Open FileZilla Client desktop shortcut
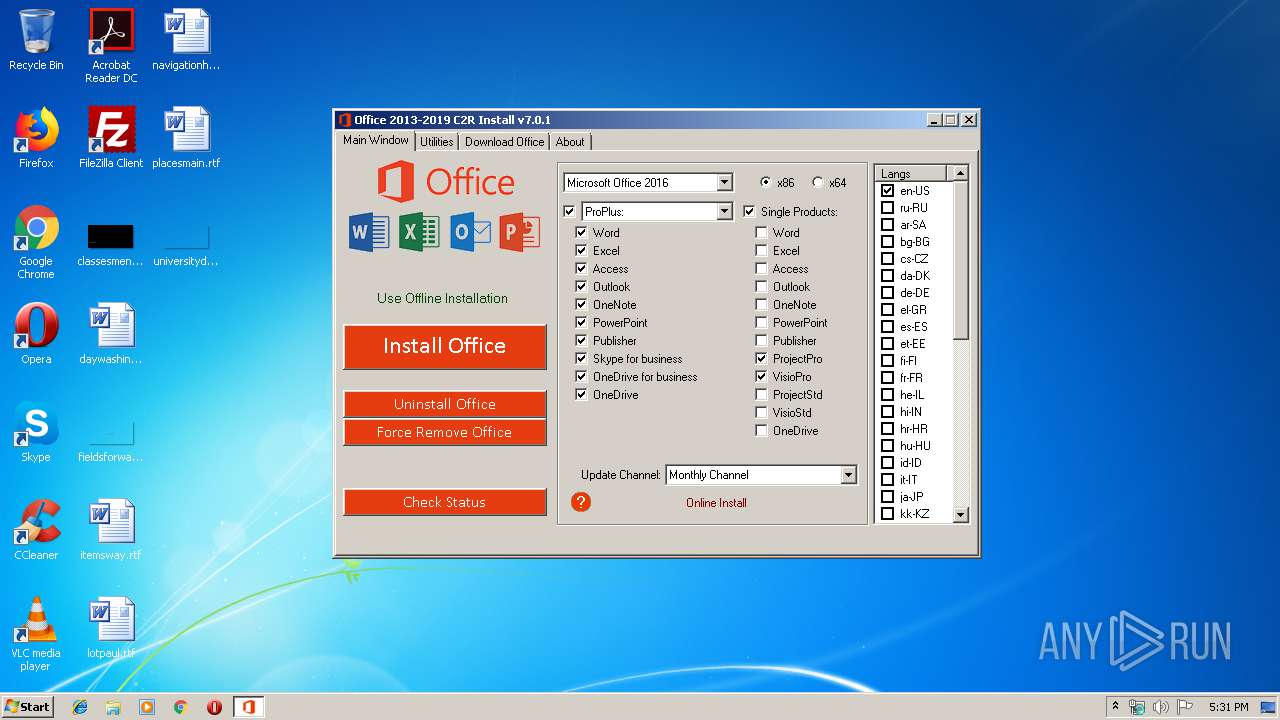 [111, 138]
